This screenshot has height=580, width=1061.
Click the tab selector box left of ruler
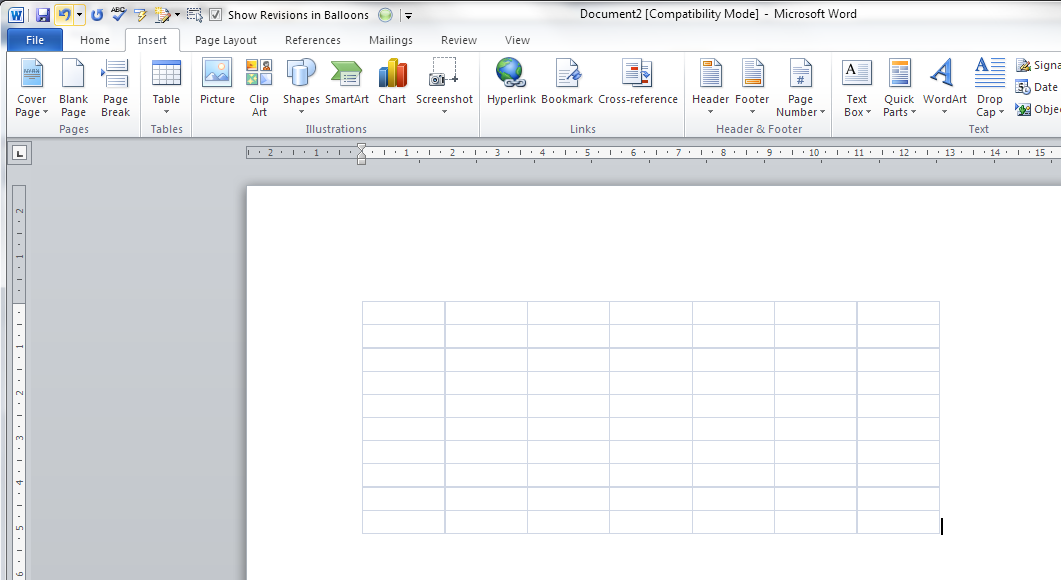pyautogui.click(x=20, y=153)
